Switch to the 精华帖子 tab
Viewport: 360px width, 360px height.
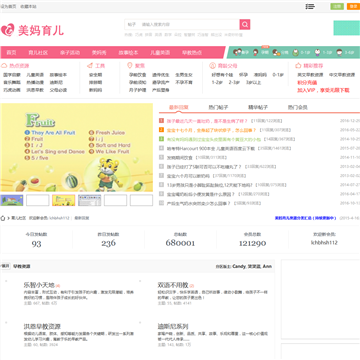258,107
